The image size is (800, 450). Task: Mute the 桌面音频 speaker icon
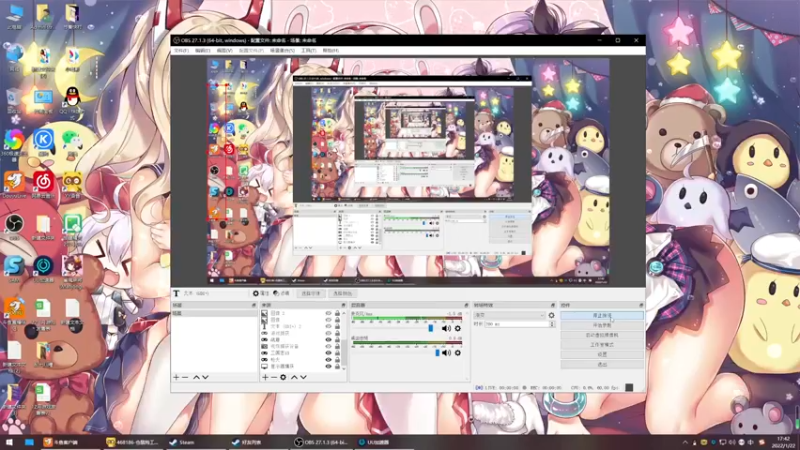[446, 353]
